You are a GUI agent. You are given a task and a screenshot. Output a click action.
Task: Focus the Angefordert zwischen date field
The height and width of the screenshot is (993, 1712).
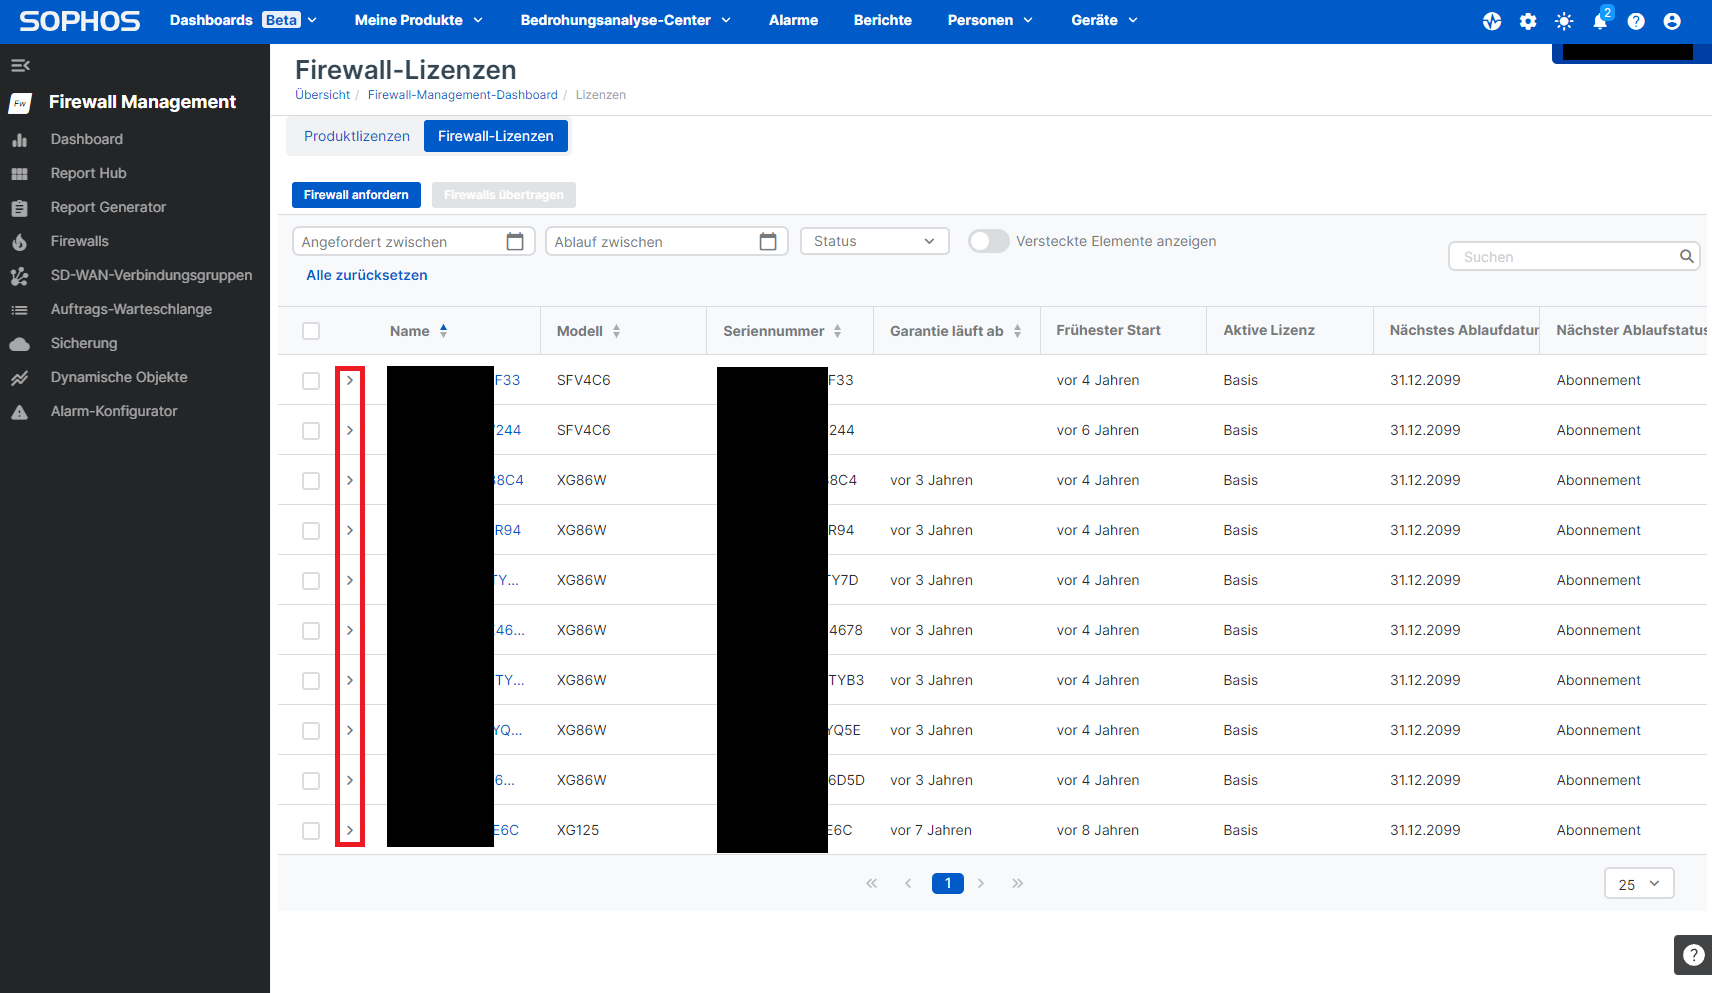(413, 241)
